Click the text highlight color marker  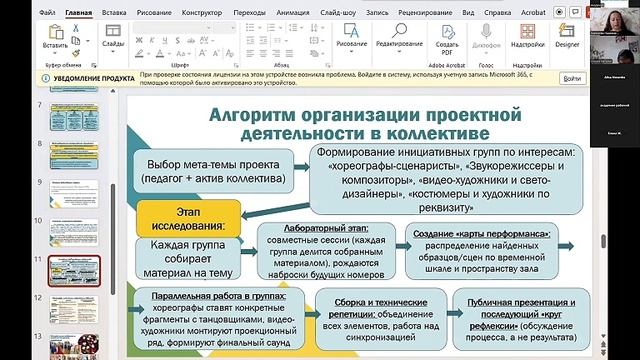coord(140,53)
